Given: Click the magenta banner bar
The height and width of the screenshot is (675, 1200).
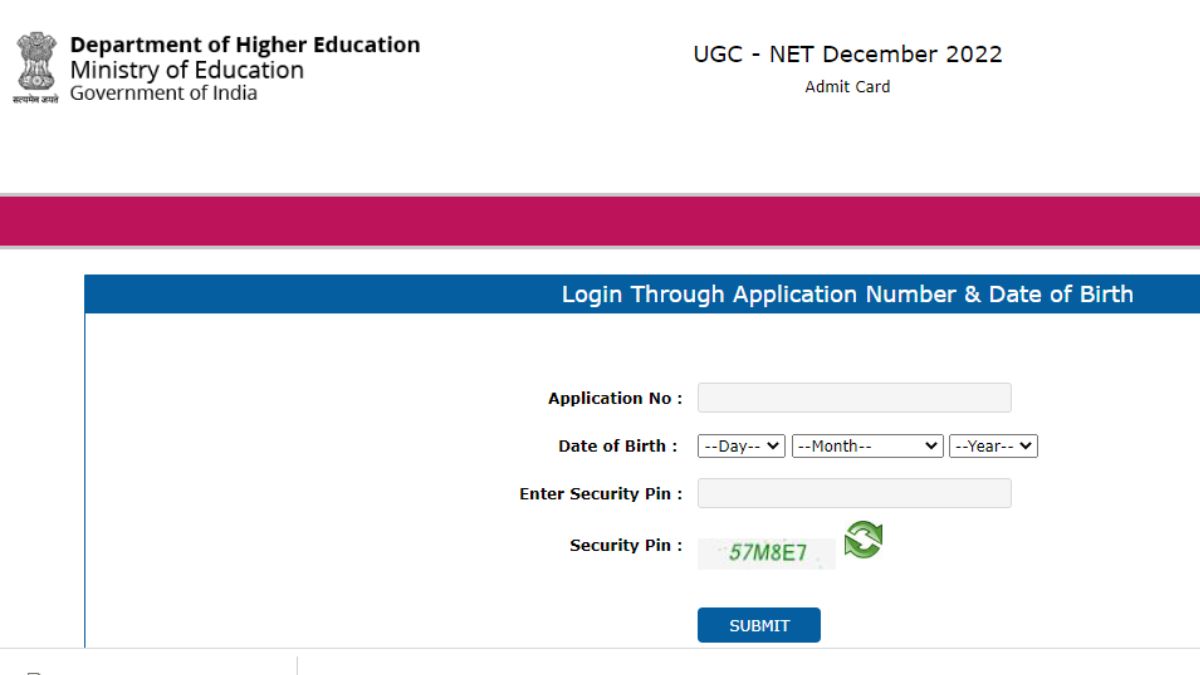Looking at the screenshot, I should click(600, 221).
